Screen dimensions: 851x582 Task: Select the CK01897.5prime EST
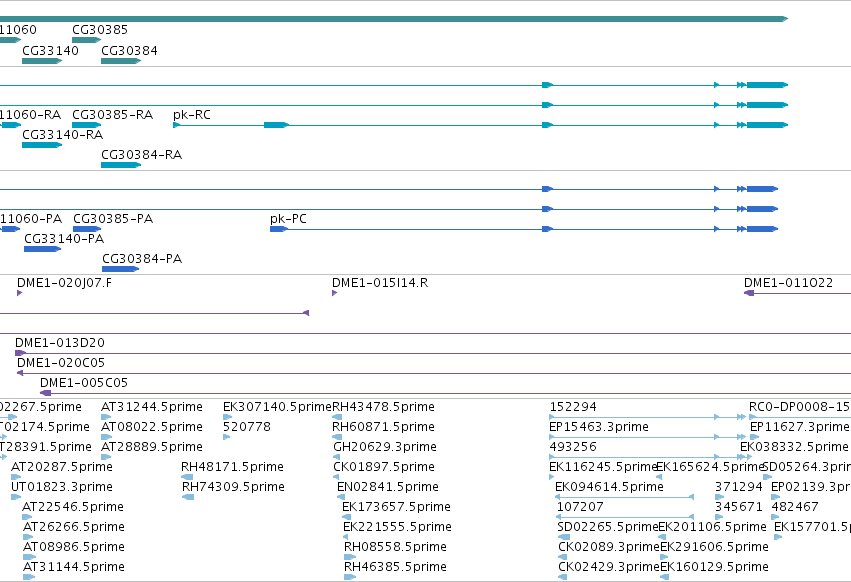tap(336, 477)
